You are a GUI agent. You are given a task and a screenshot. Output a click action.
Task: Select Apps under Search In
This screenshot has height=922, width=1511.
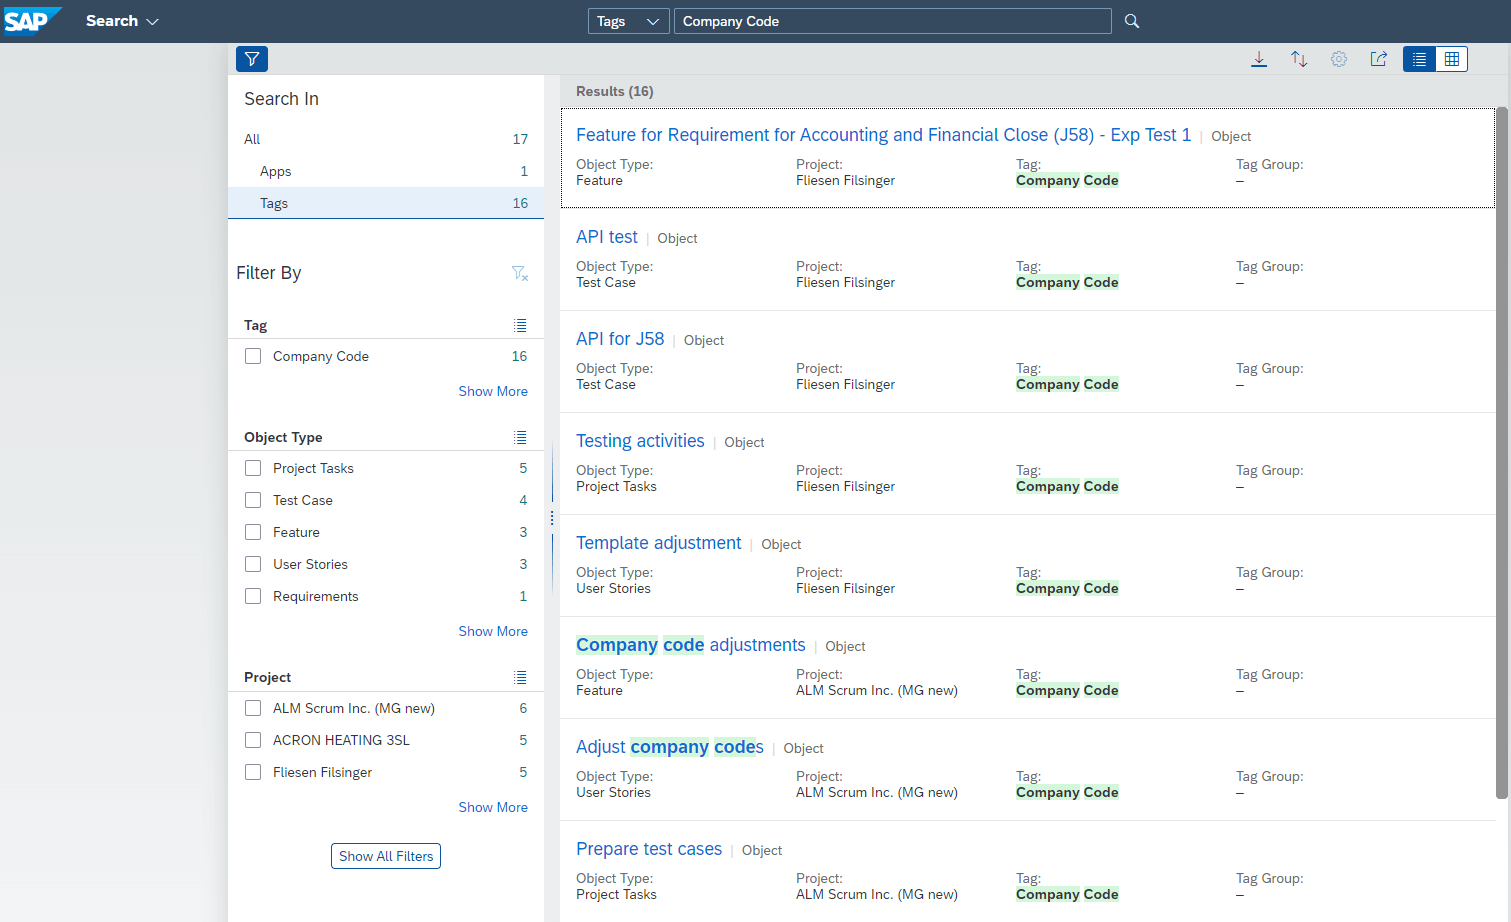[x=275, y=171]
